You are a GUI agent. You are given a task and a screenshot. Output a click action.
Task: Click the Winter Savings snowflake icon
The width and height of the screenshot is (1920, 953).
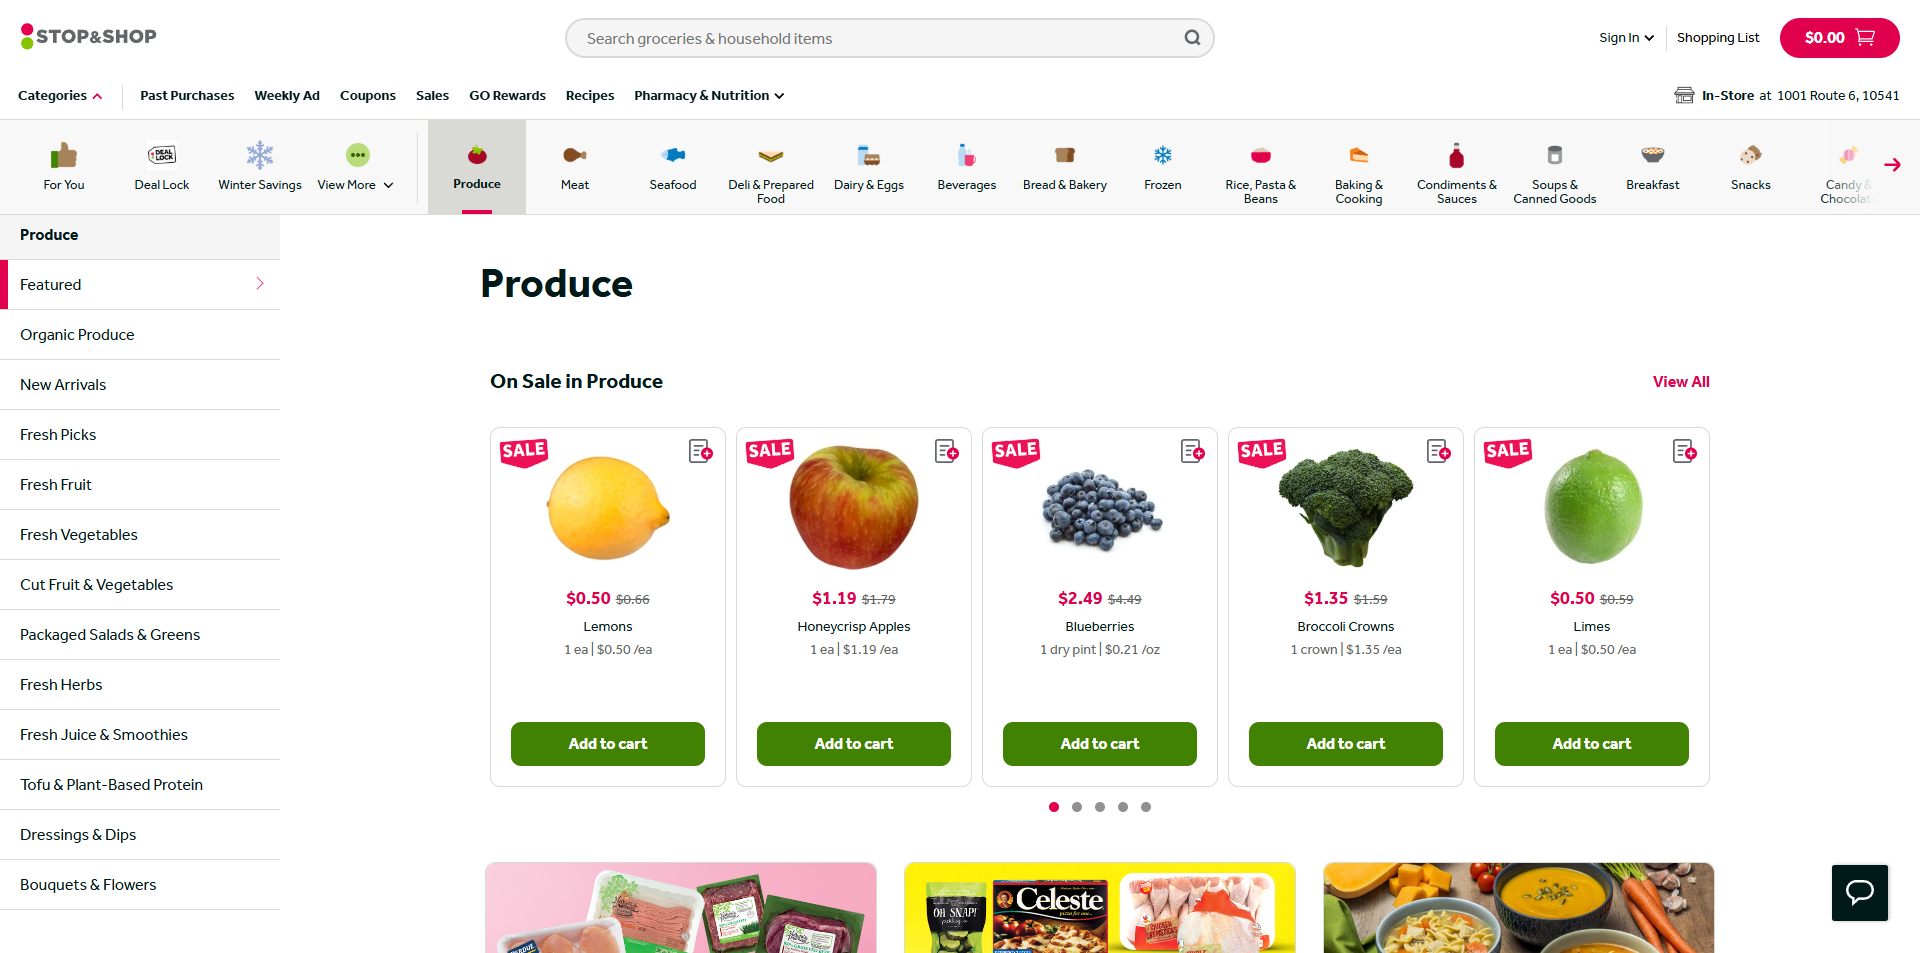[259, 155]
